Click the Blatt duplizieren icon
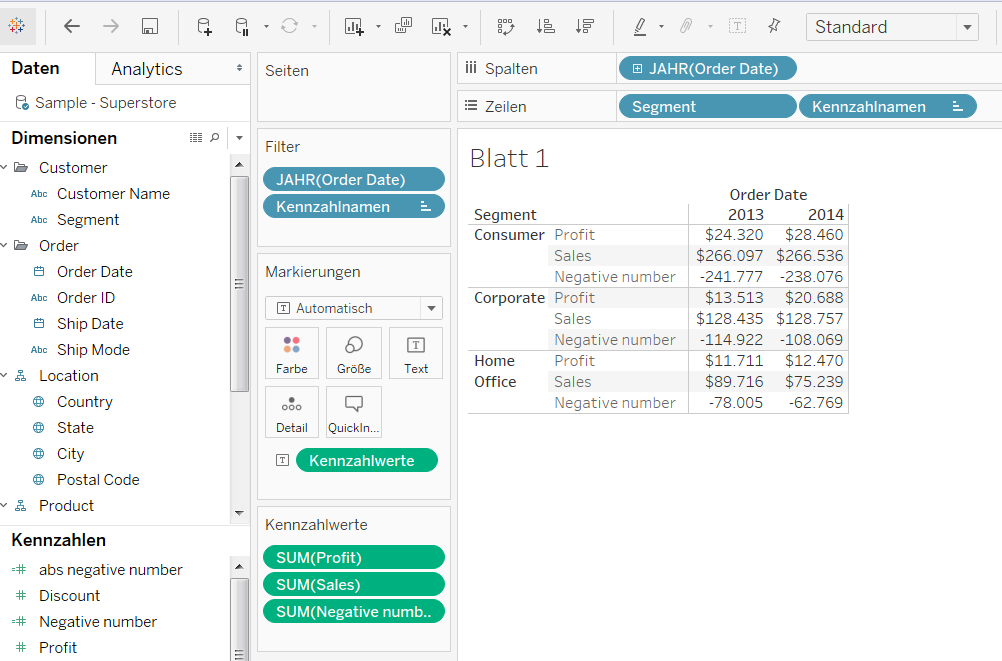This screenshot has width=1002, height=661. 403,27
